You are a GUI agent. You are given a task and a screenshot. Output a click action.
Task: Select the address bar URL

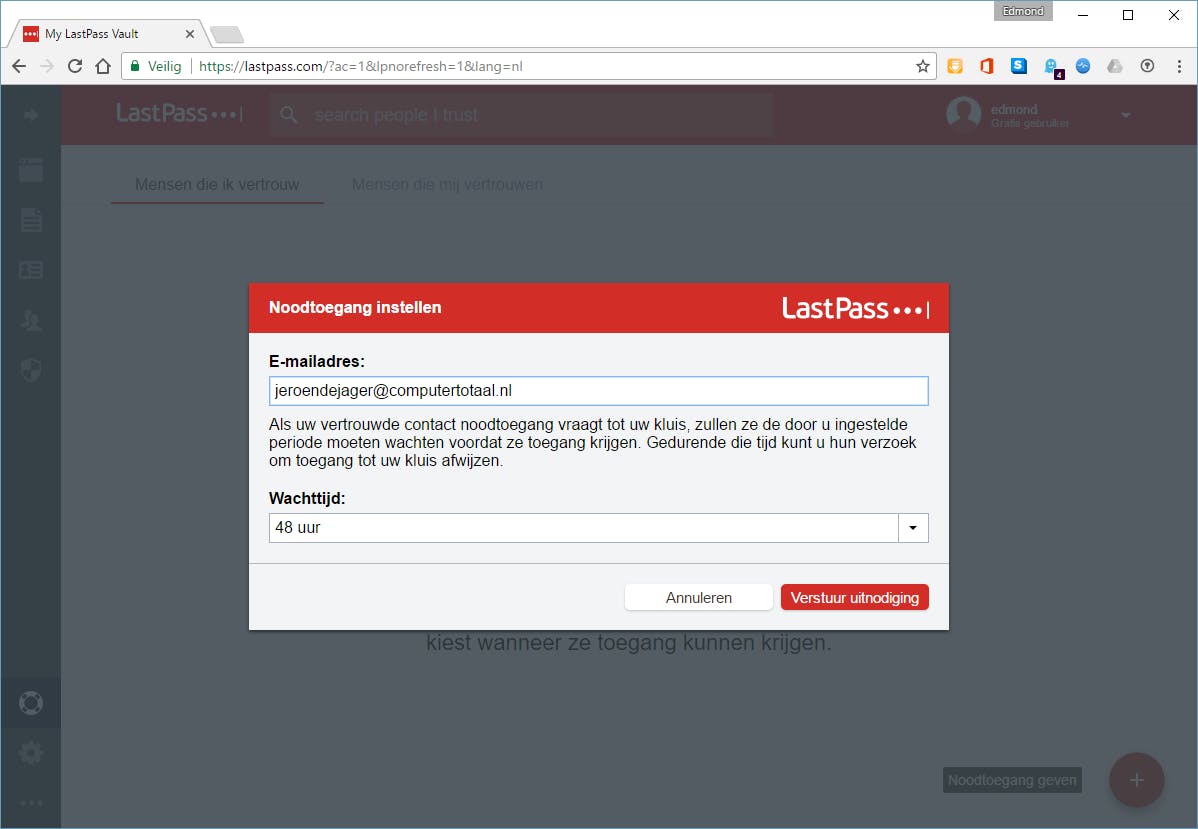point(361,66)
